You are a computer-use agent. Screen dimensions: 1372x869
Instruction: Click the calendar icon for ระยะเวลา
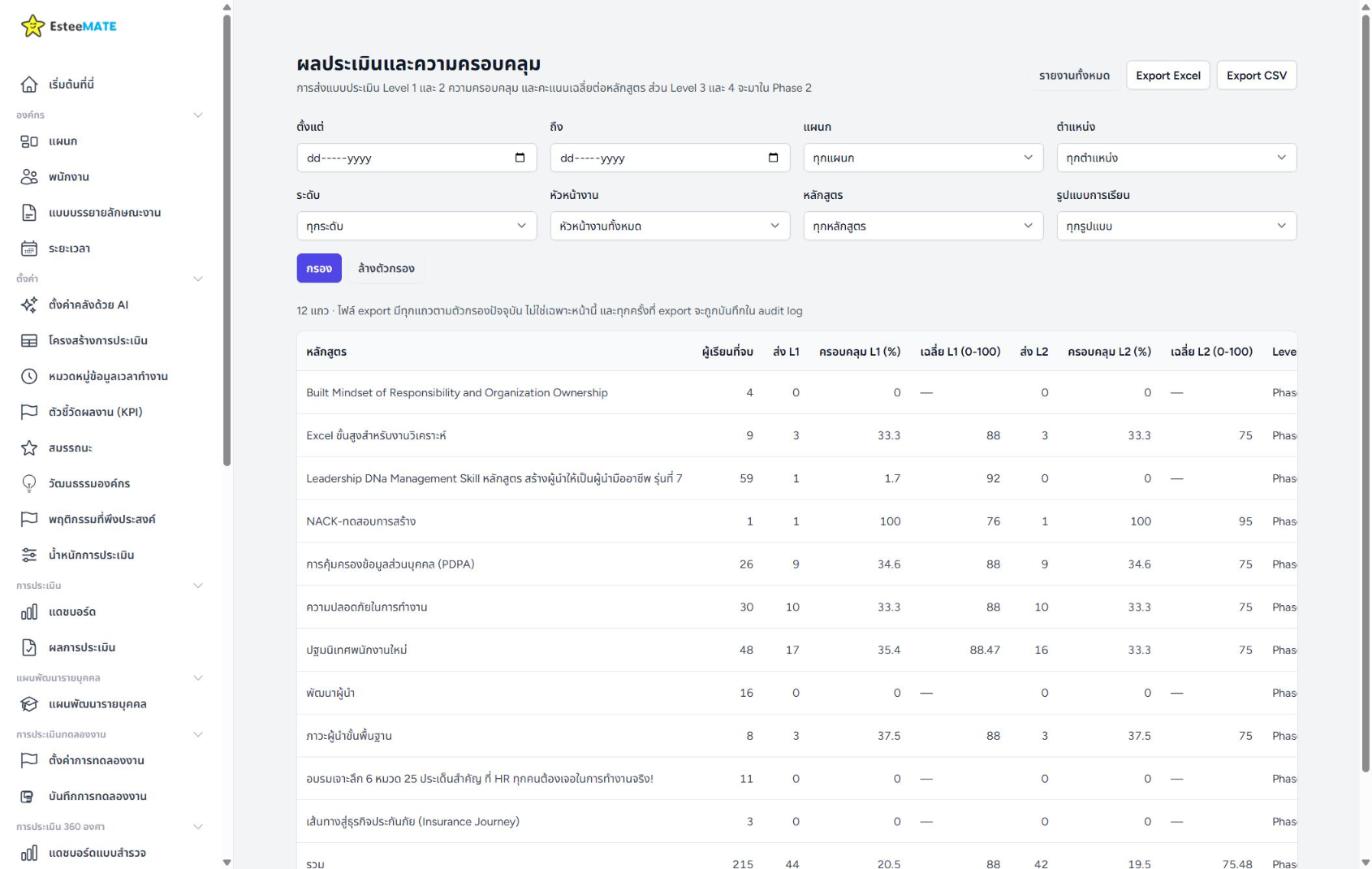pyautogui.click(x=30, y=249)
